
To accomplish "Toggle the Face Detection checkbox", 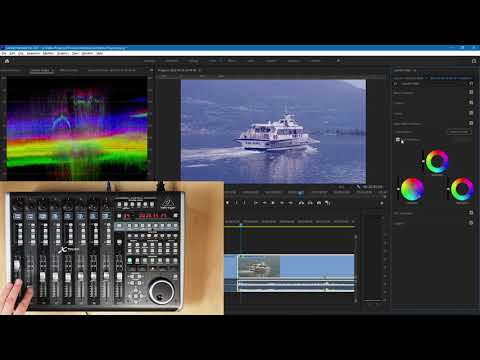I will [398, 140].
